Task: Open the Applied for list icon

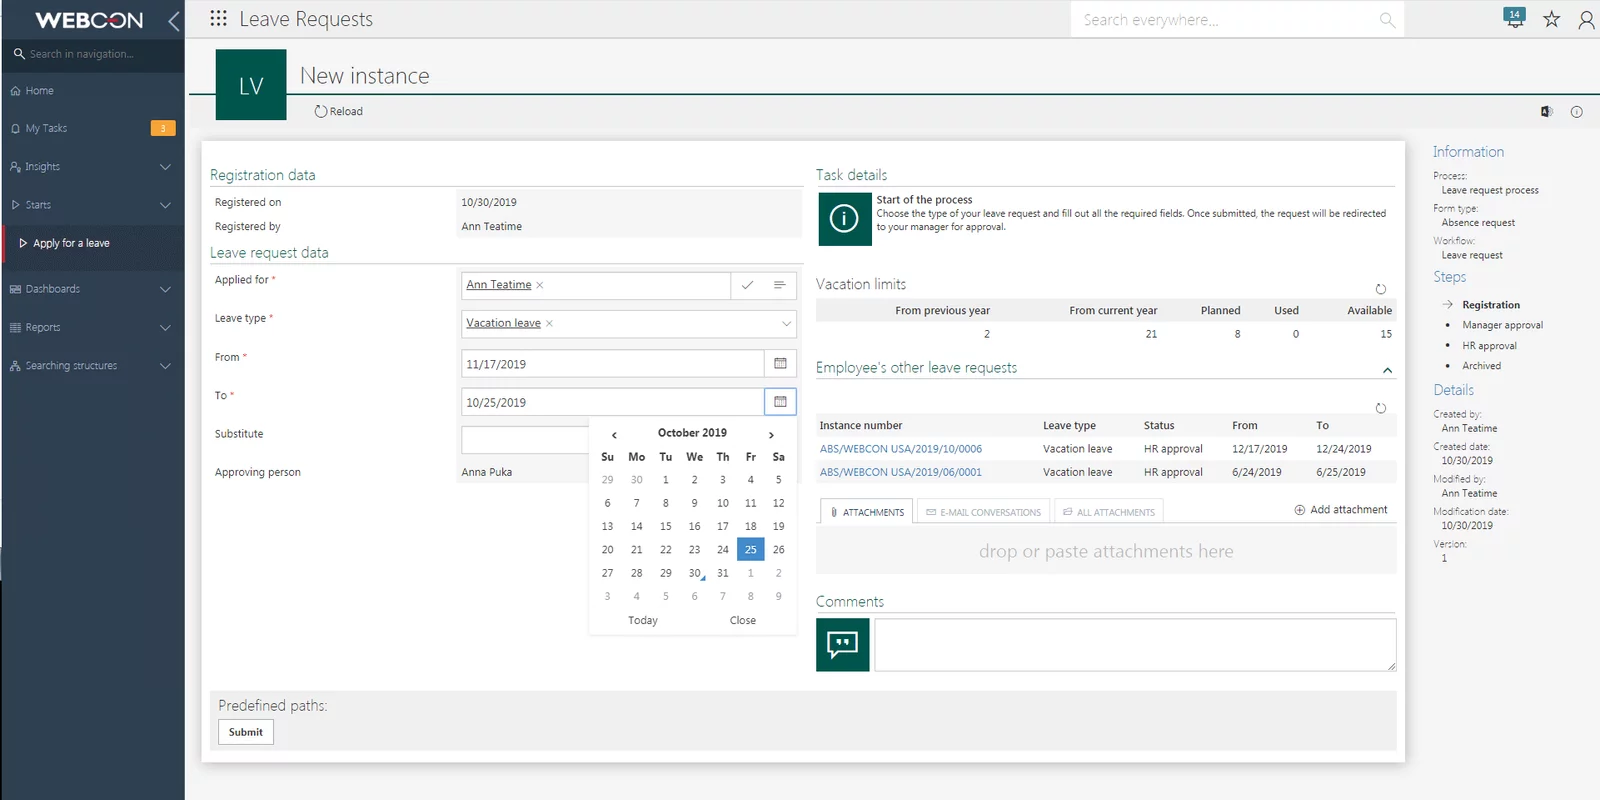Action: [779, 285]
